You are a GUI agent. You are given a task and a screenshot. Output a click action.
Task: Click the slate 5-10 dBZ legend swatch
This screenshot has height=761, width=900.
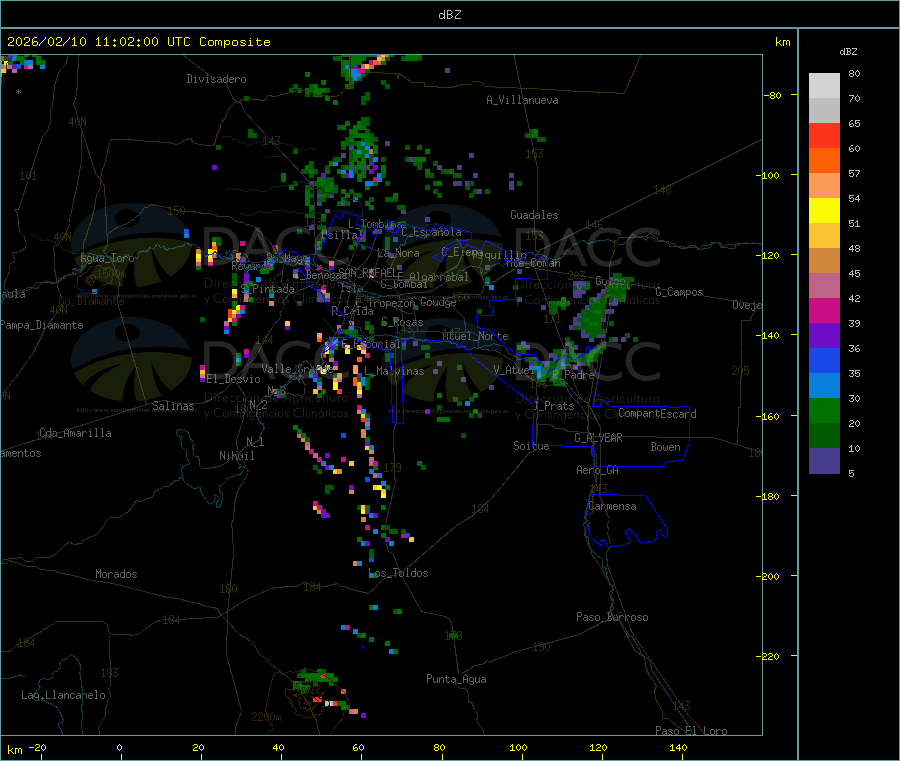tap(824, 461)
